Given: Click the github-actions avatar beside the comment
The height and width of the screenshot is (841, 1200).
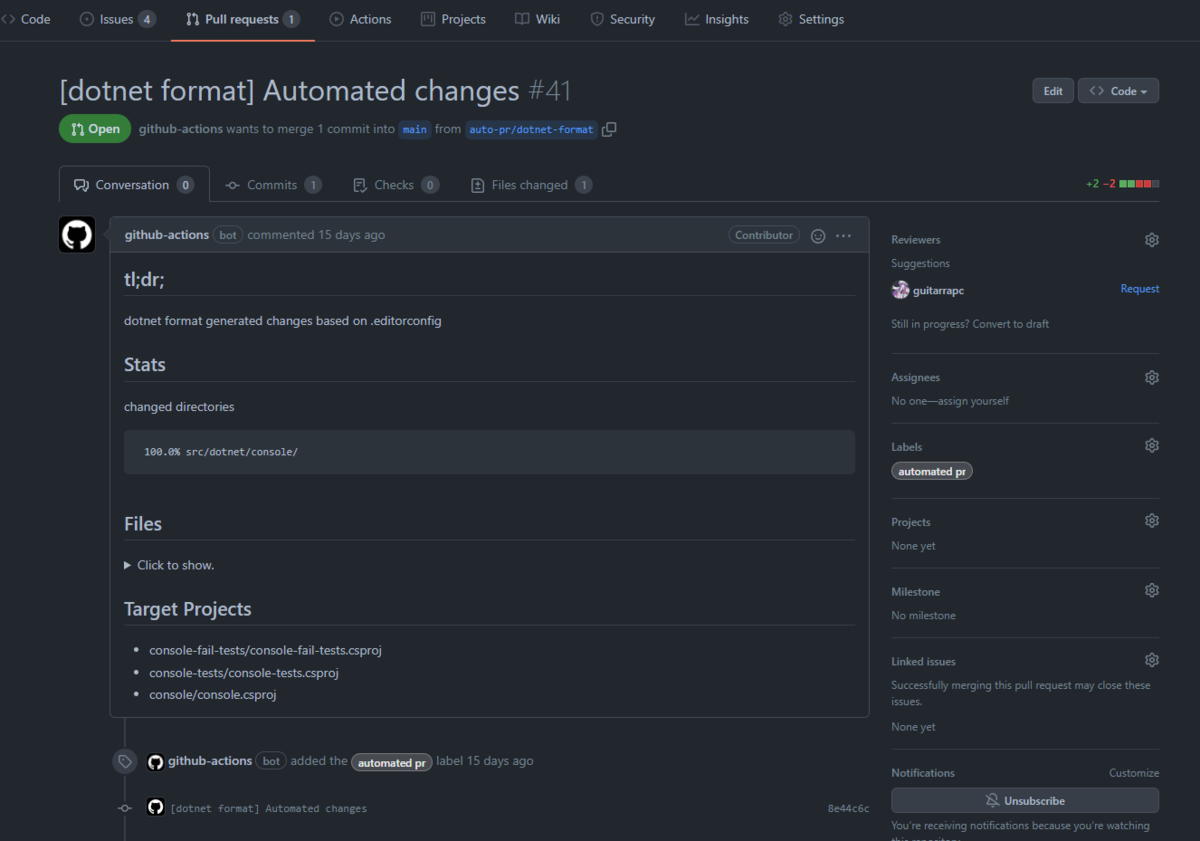Looking at the screenshot, I should pyautogui.click(x=77, y=235).
